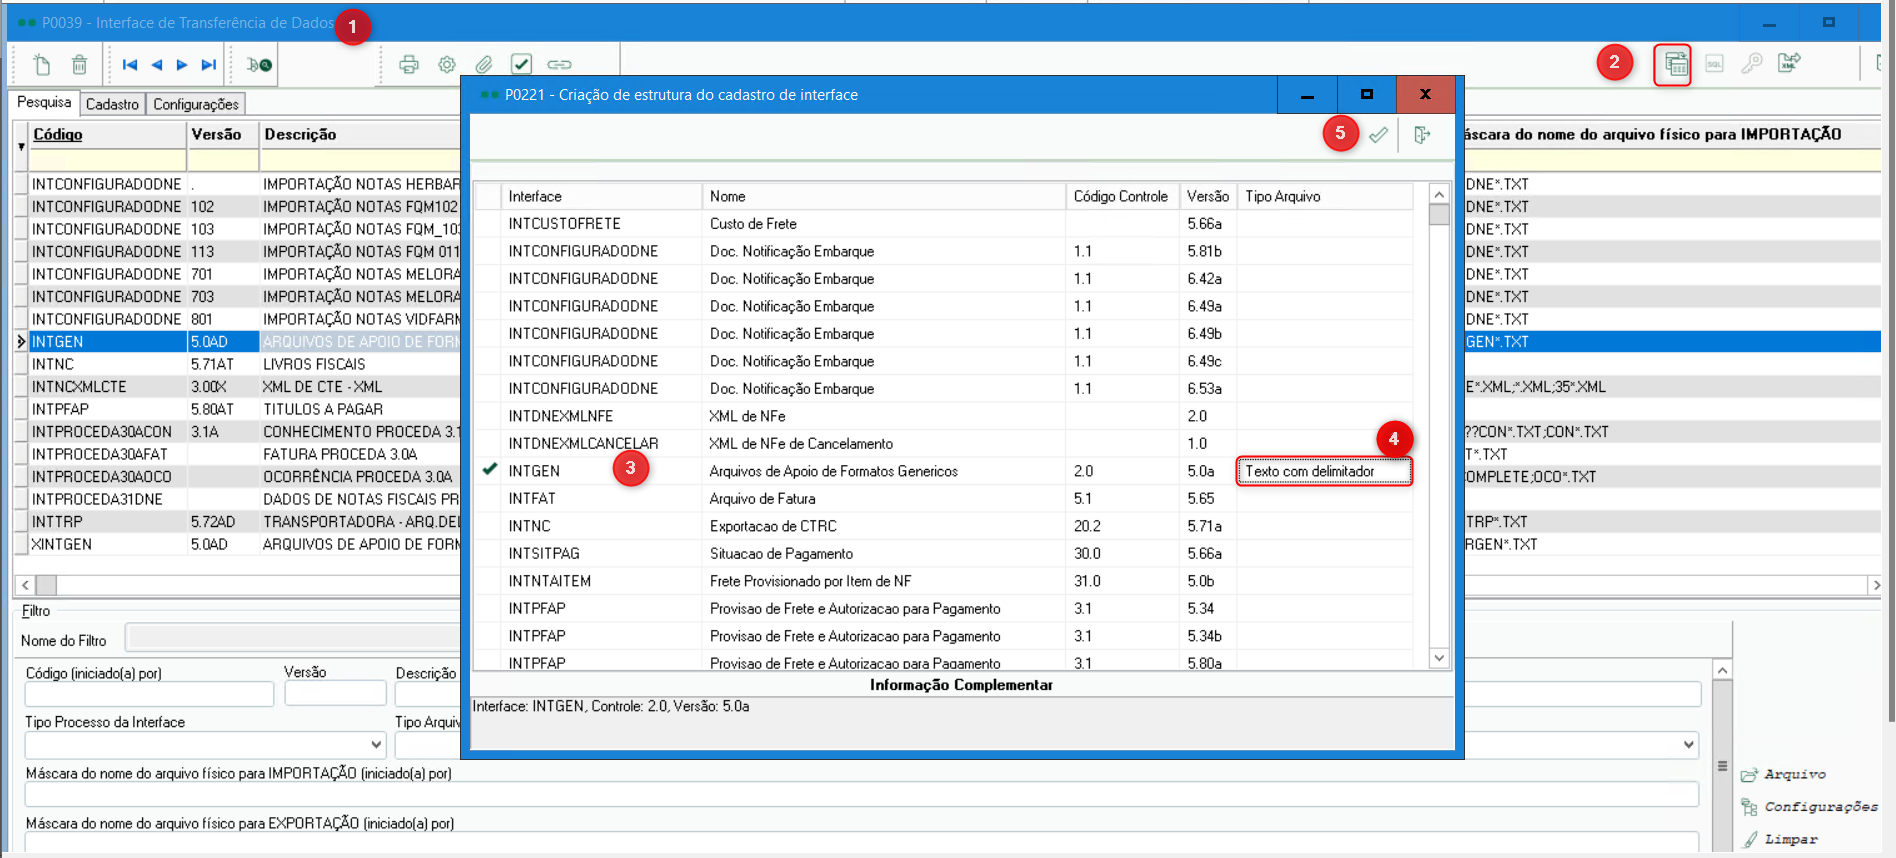Toggle the checked INTGEN row selection mark
Viewport: 1896px width, 858px height.
(490, 470)
